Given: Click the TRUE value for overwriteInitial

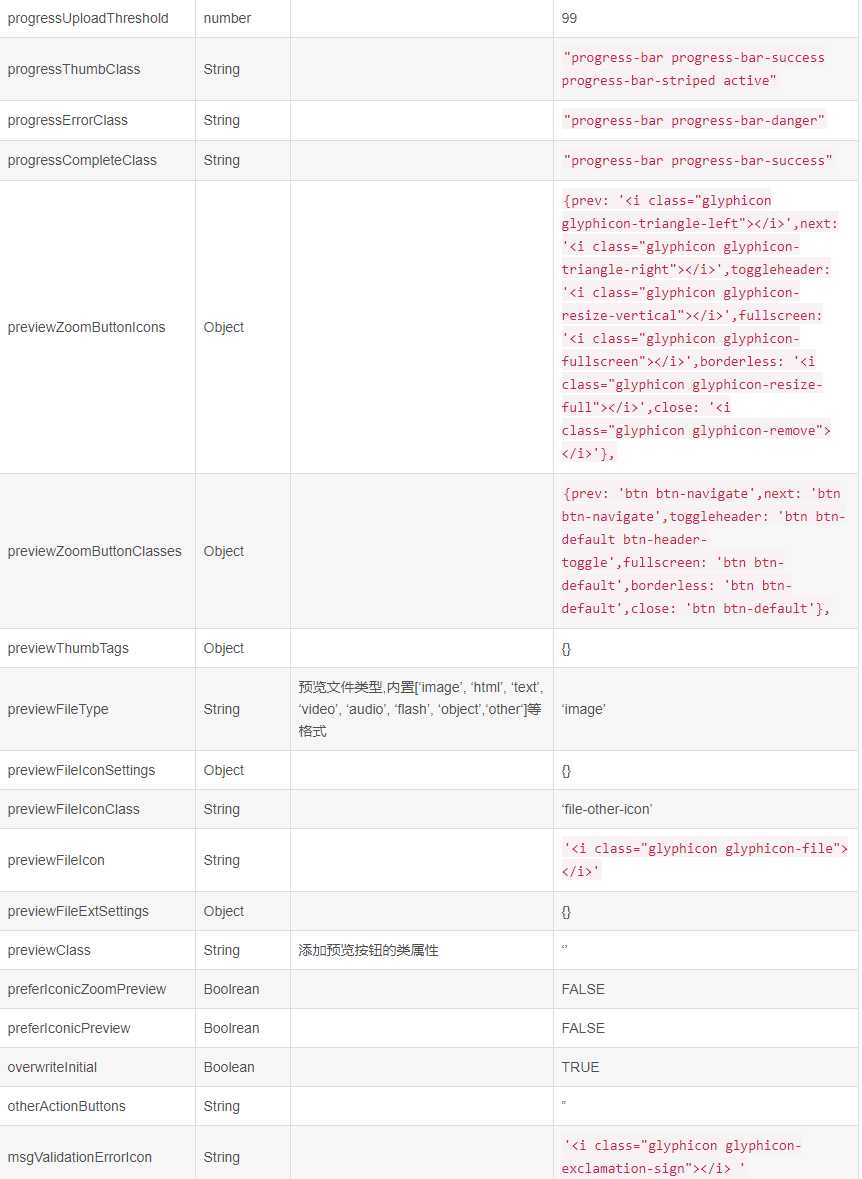Looking at the screenshot, I should (580, 1067).
